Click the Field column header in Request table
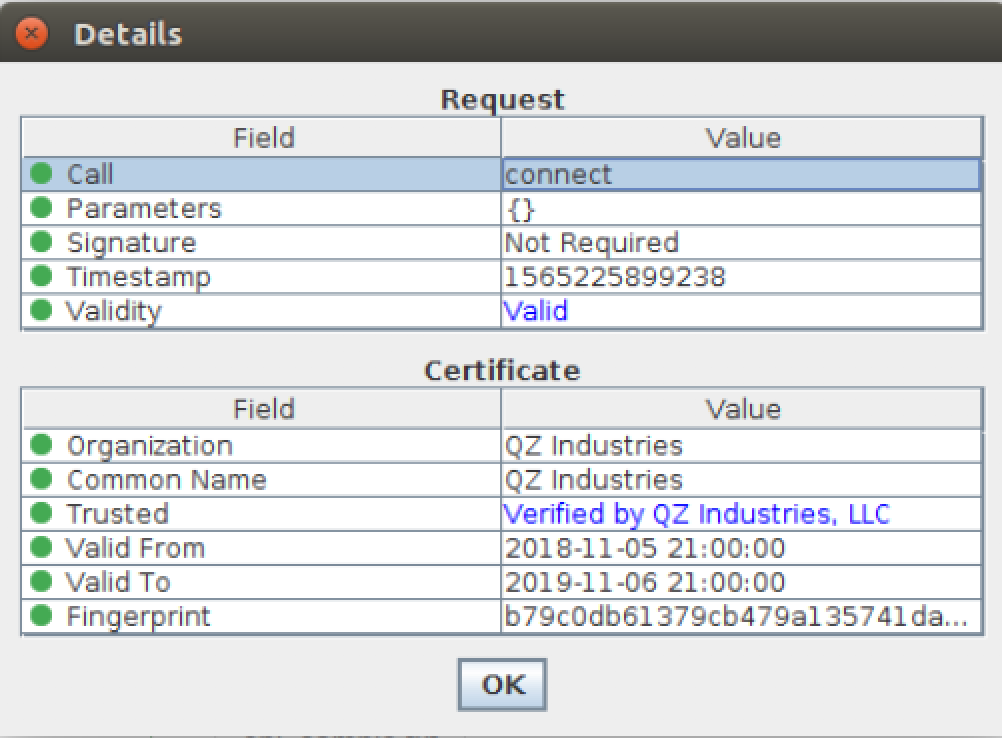This screenshot has width=1002, height=738. point(263,137)
